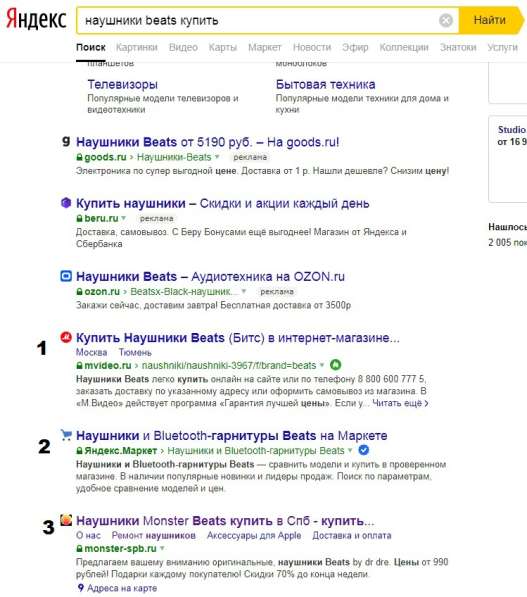Click the monster-spb.ru favicon
The image size is (527, 597).
66,520
